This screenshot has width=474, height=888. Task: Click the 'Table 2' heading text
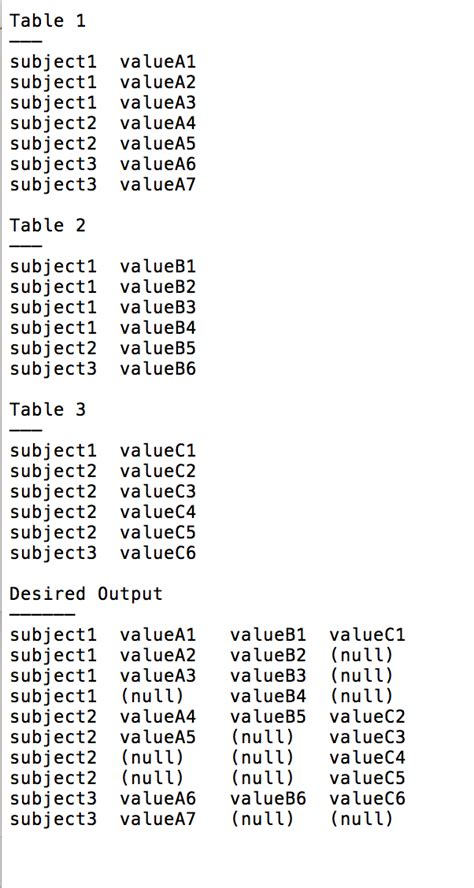point(48,225)
